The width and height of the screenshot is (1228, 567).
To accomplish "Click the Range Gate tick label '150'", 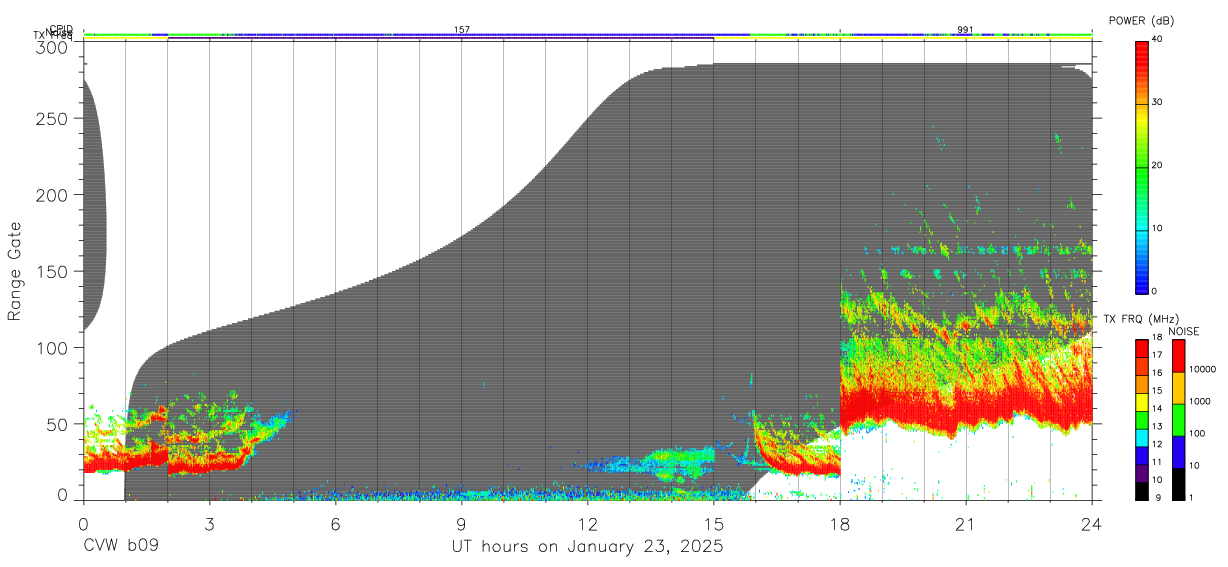I will (53, 271).
